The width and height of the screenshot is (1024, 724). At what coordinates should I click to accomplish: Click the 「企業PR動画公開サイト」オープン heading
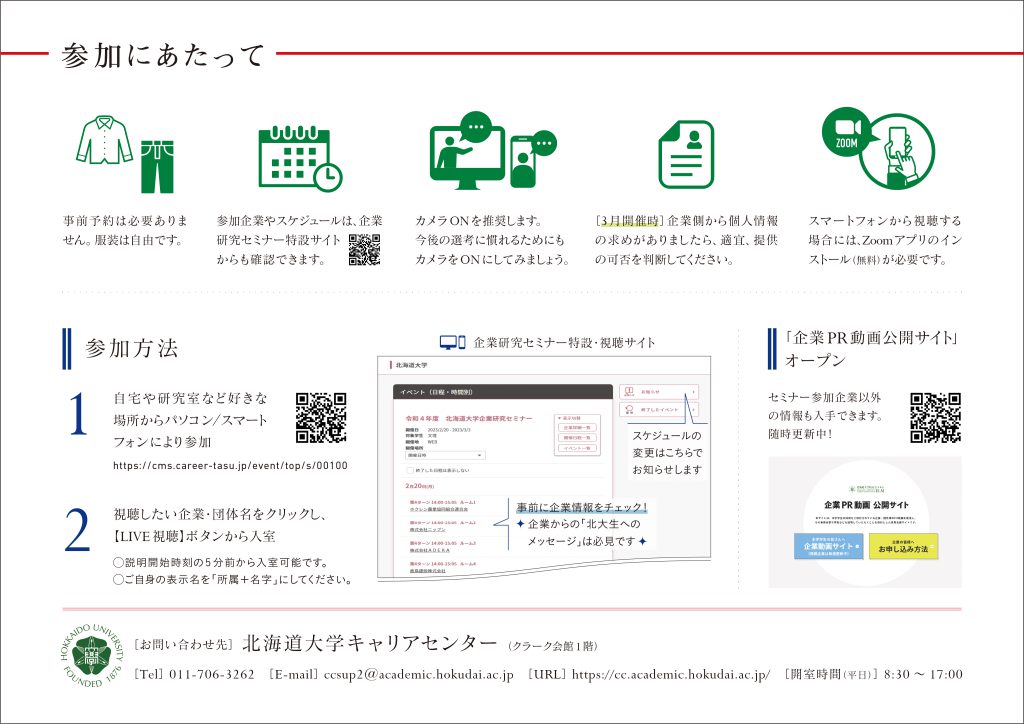872,349
